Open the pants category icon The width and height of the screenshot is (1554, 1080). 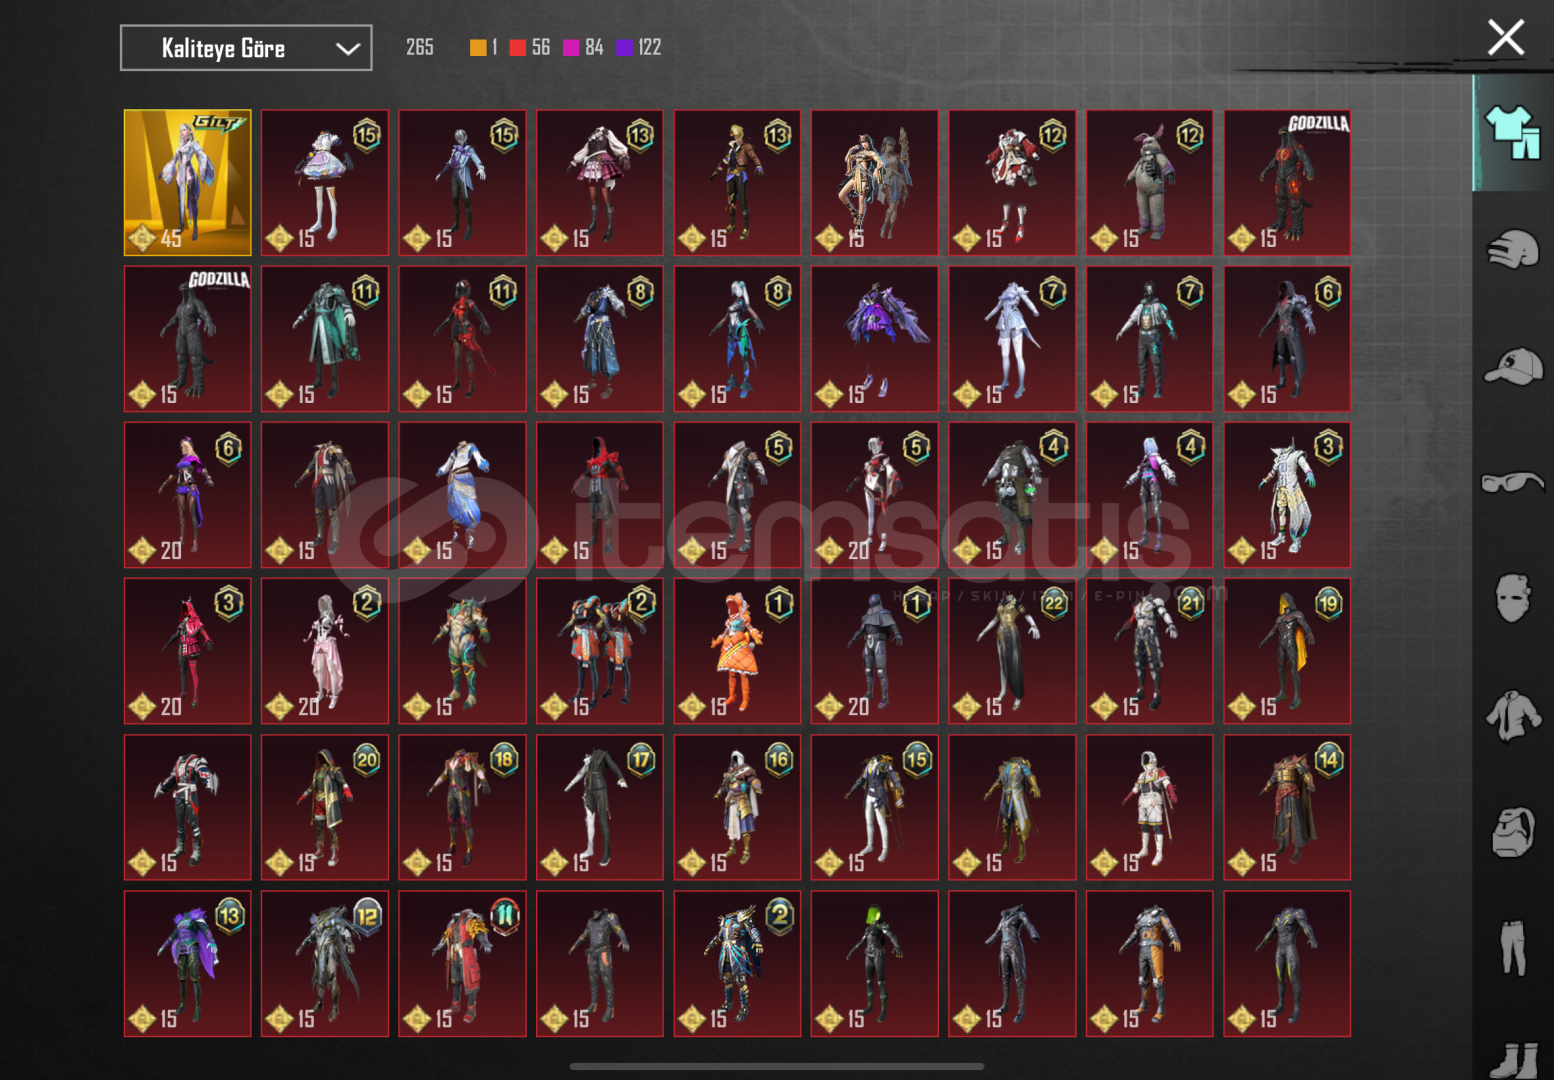point(1512,947)
